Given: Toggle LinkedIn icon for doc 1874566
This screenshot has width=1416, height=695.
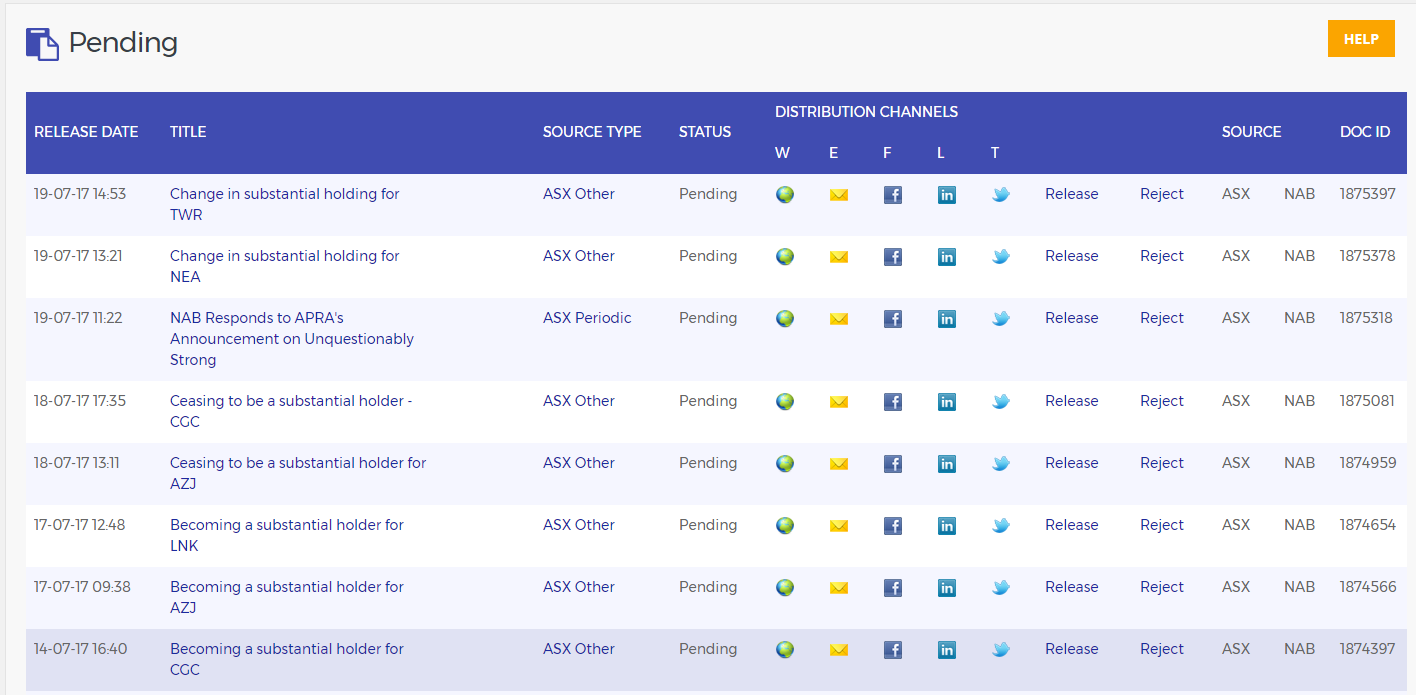Looking at the screenshot, I should pyautogui.click(x=947, y=588).
